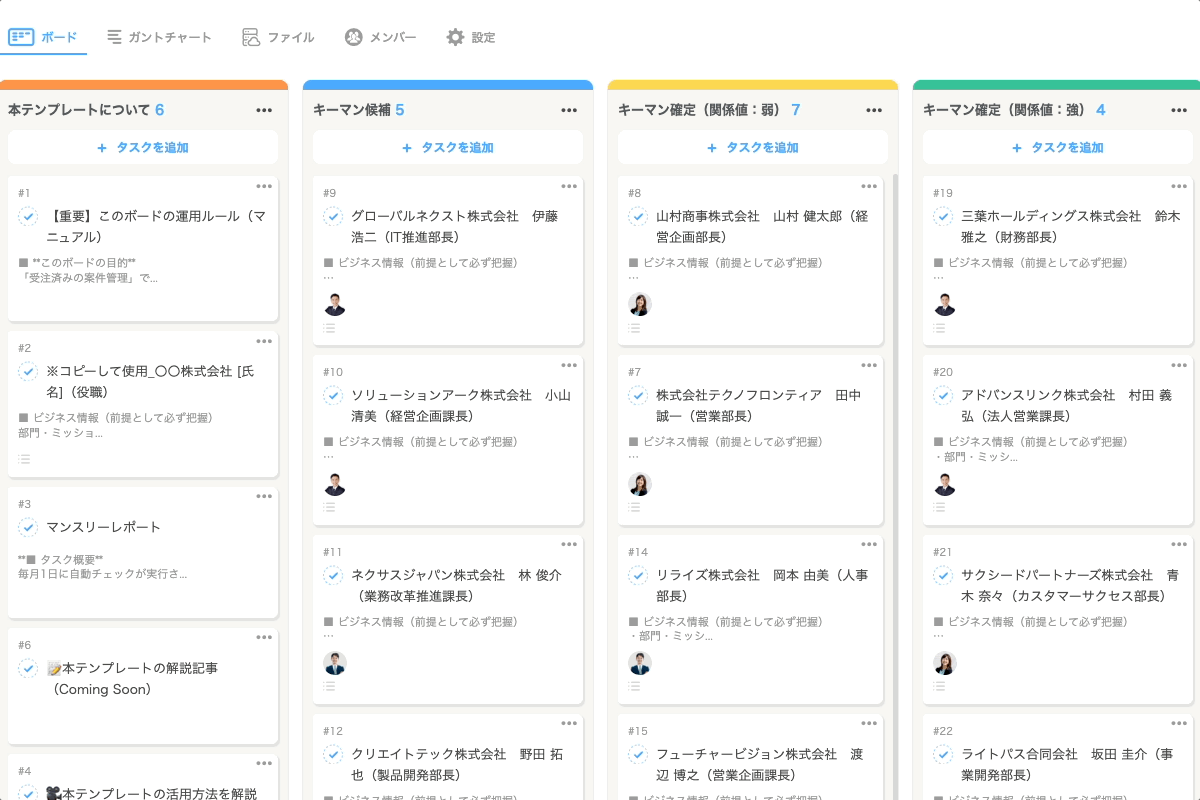Click assignee avatar on ソリューションアーク card
1200x800 pixels.
pos(335,484)
